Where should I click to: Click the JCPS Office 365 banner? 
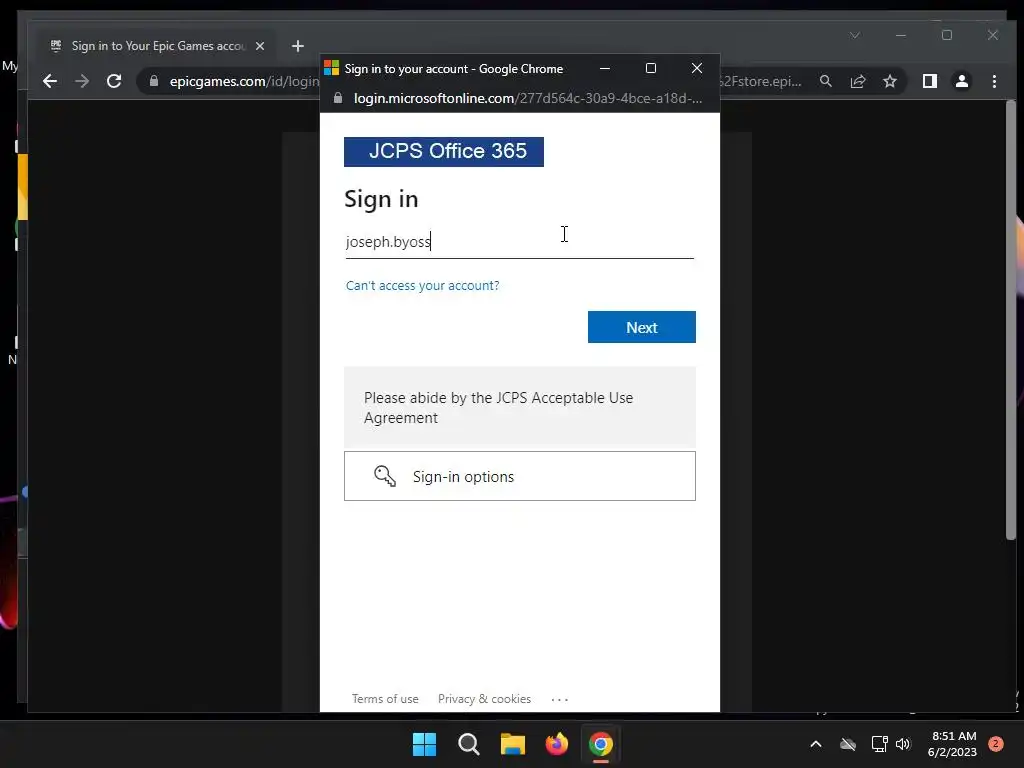(x=444, y=152)
